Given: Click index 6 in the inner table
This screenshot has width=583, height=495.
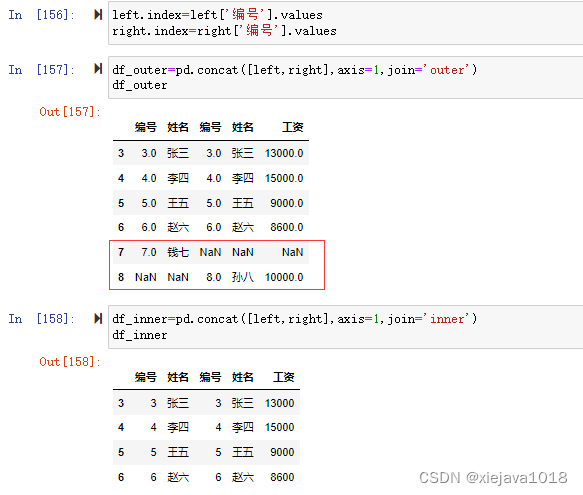Looking at the screenshot, I should coord(121,477).
